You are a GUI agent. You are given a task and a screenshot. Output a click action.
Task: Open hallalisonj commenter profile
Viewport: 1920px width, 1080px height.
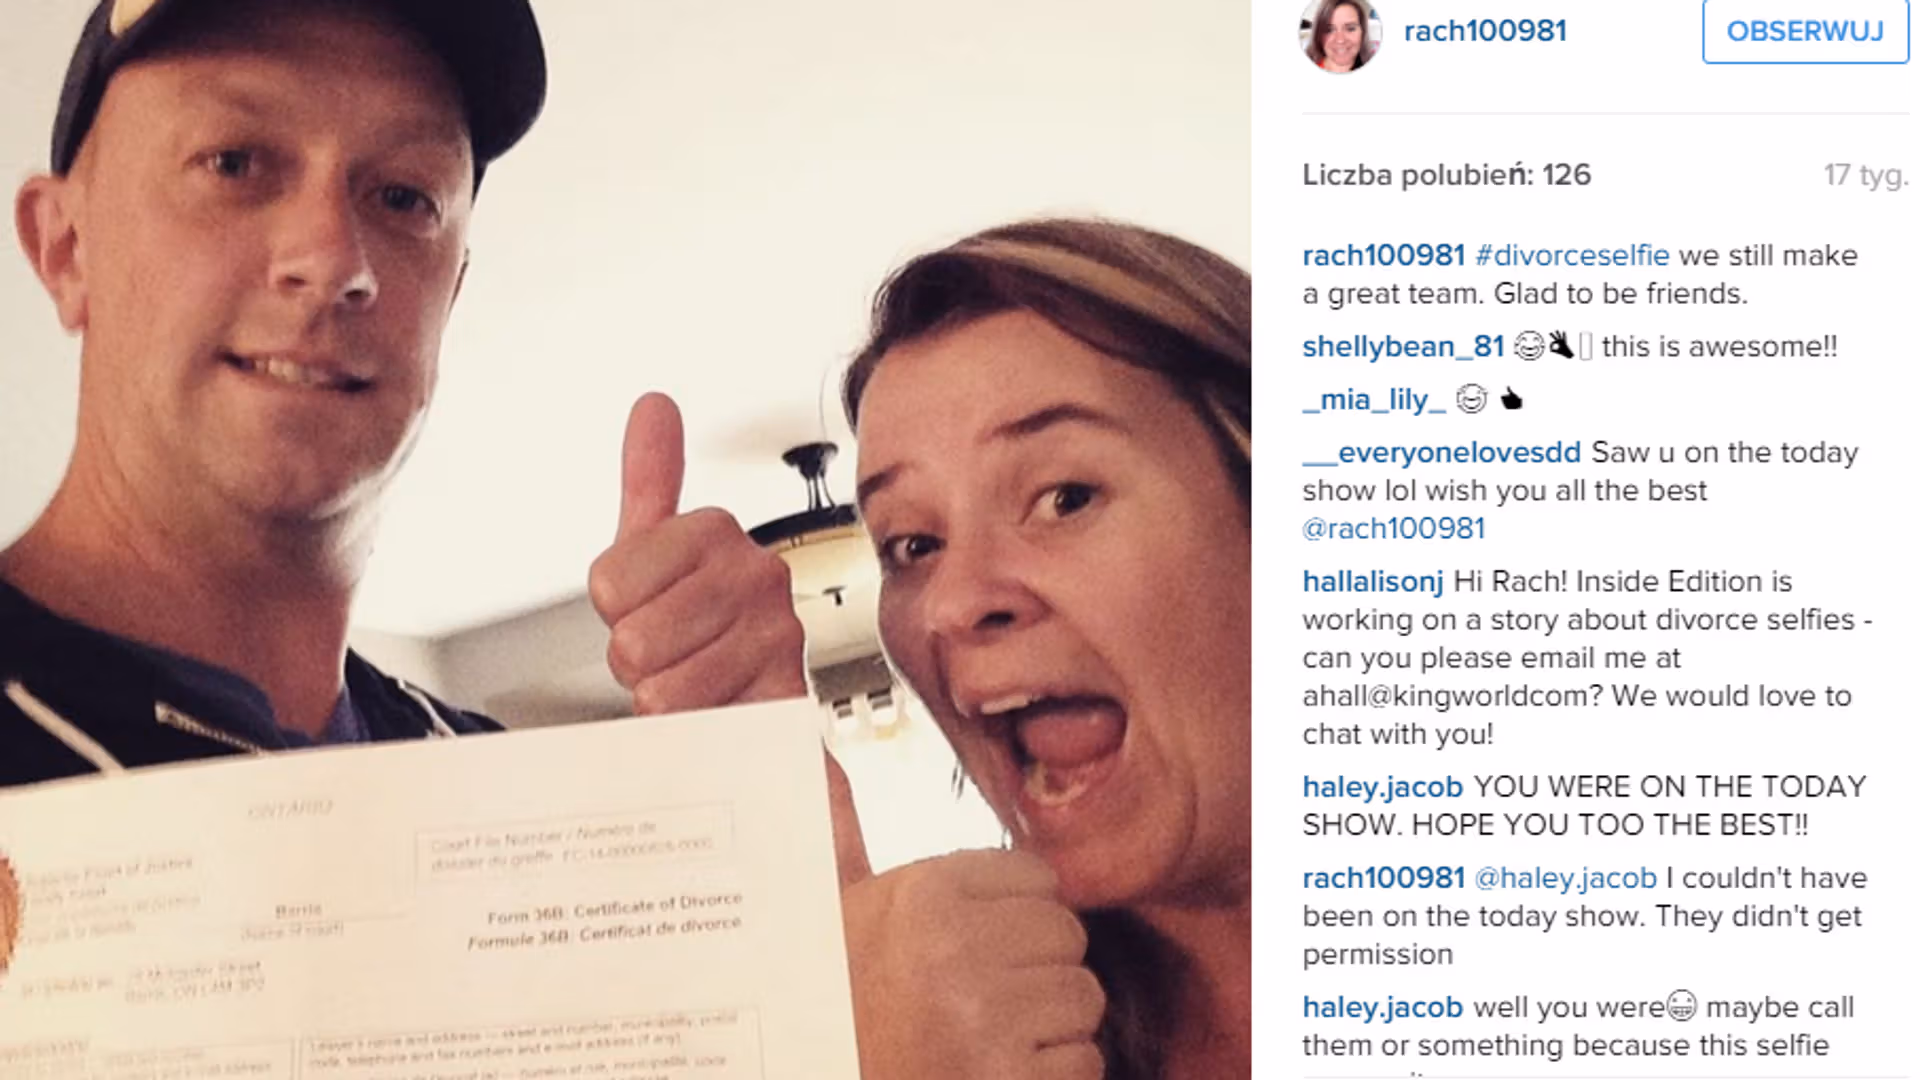[1373, 581]
